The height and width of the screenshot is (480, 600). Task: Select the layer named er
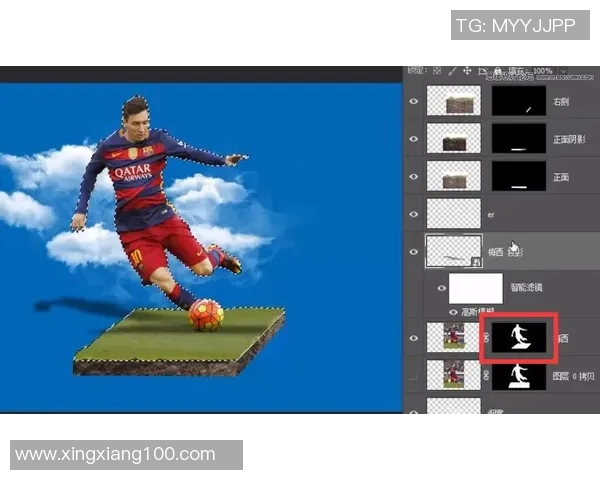click(x=491, y=215)
